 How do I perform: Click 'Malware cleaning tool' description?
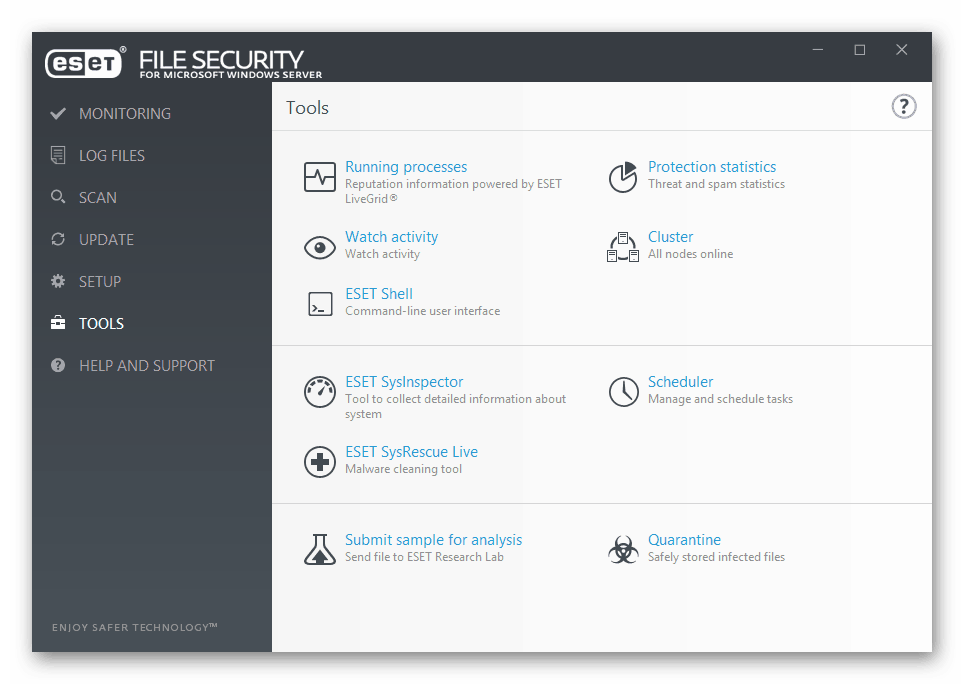pyautogui.click(x=403, y=469)
